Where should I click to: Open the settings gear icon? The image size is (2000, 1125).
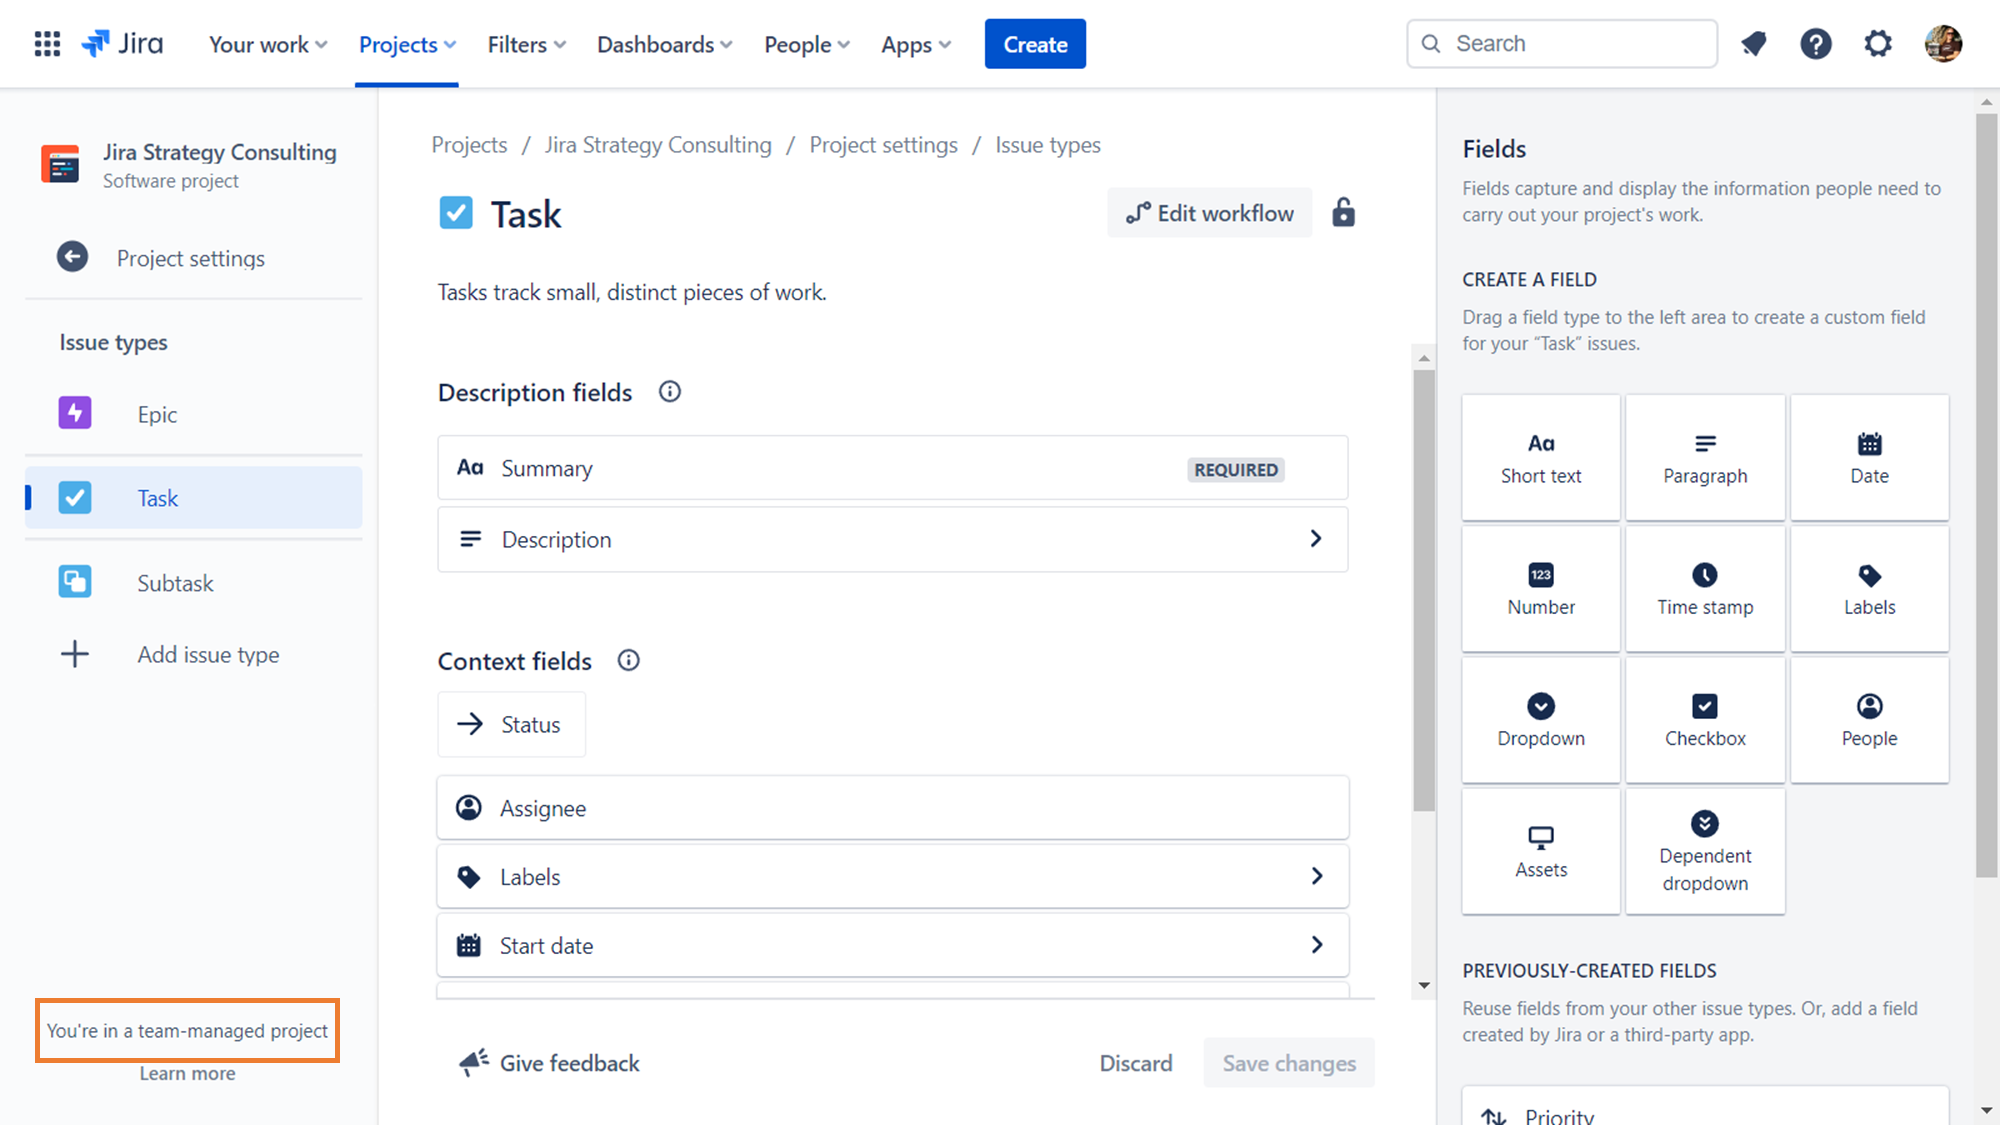(x=1878, y=44)
